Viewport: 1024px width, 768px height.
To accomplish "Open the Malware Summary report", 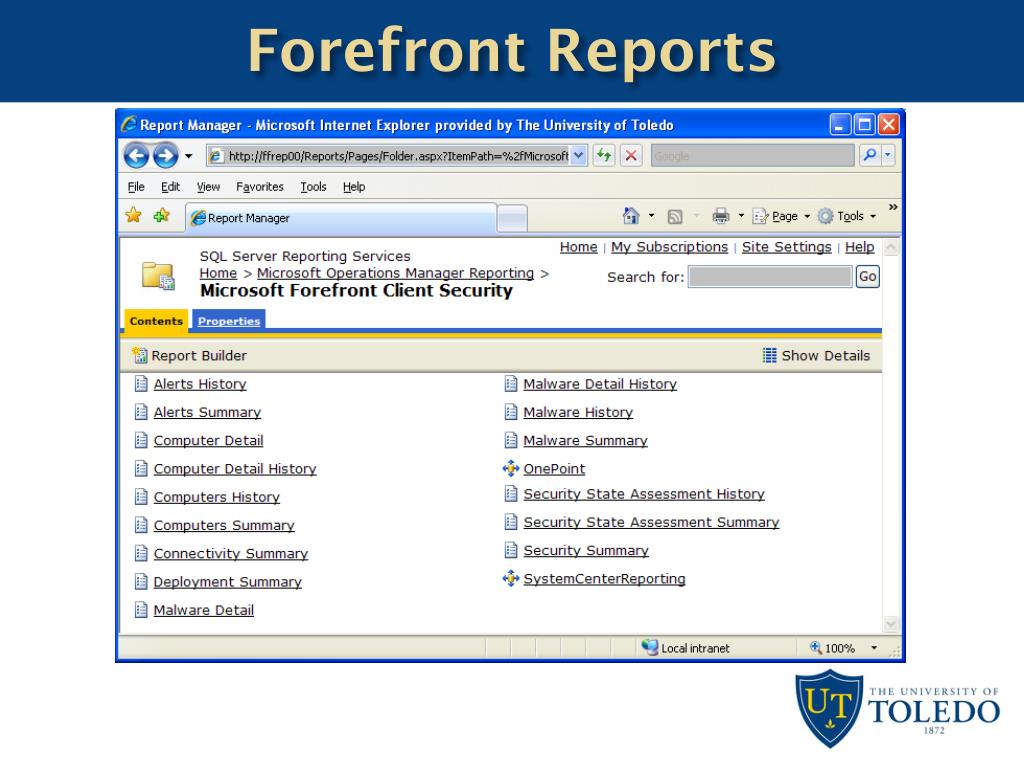I will click(x=585, y=440).
